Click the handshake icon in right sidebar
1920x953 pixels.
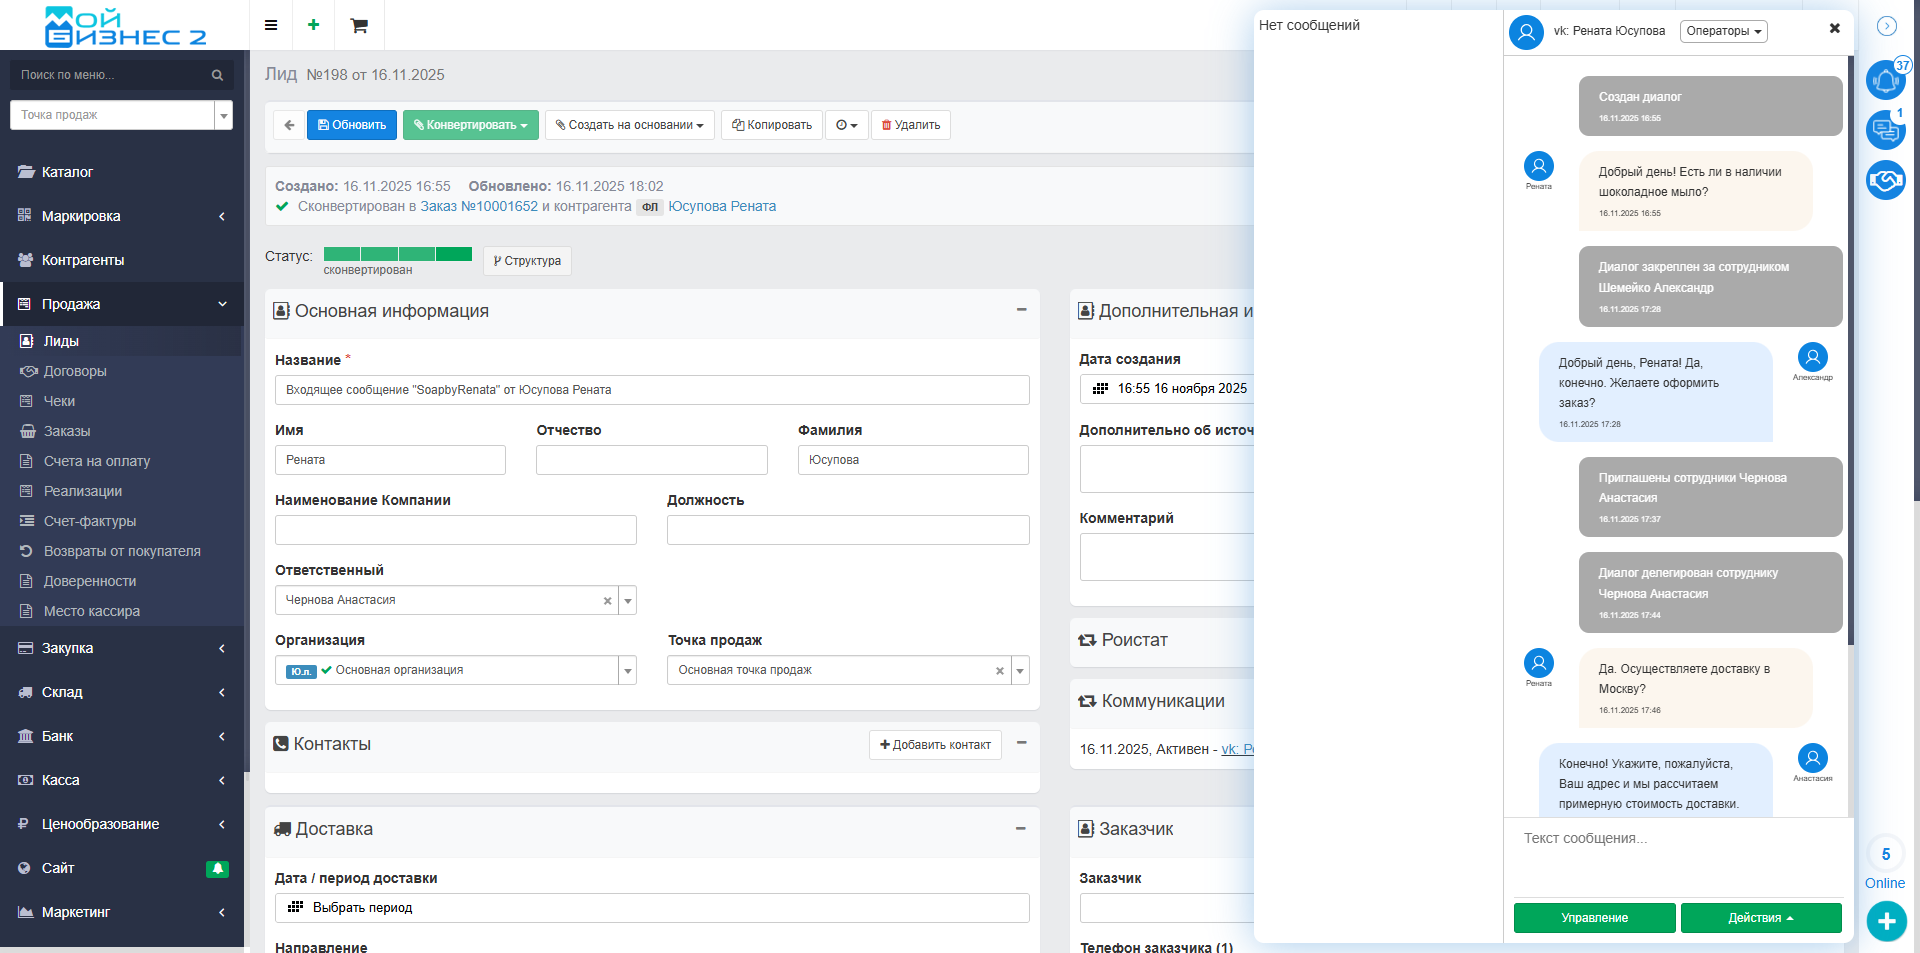click(x=1885, y=180)
